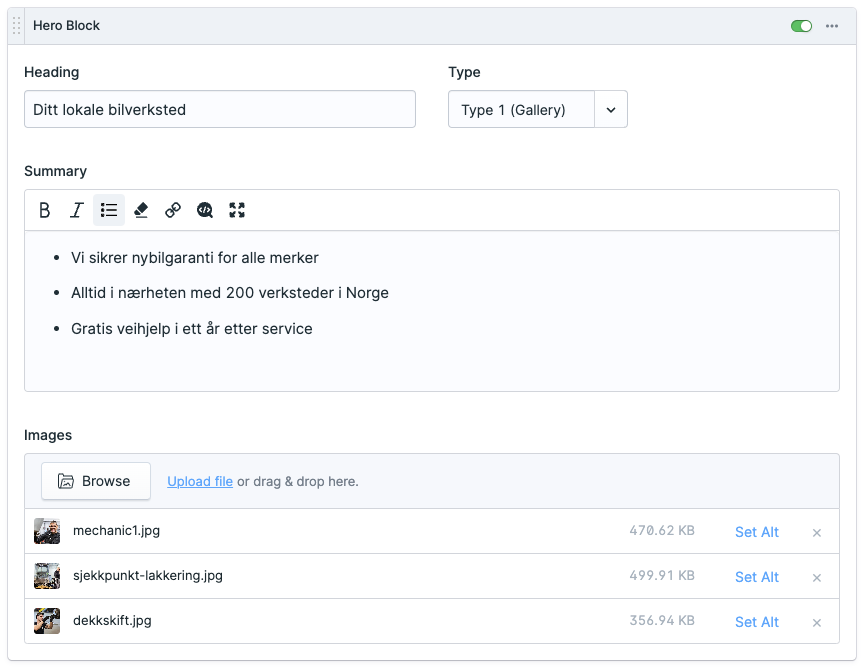The width and height of the screenshot is (863, 668).
Task: Expand Summary editor to fullscreen
Action: [x=237, y=210]
